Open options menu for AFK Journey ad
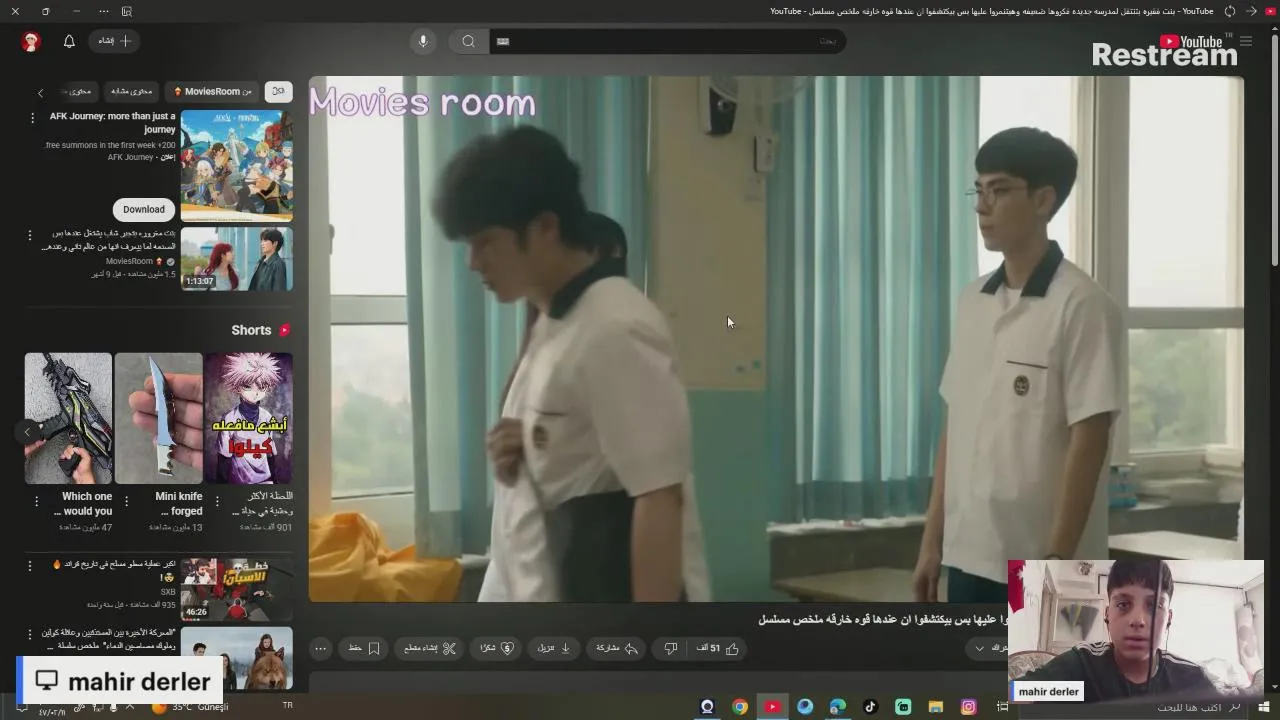The height and width of the screenshot is (720, 1280). [32, 118]
